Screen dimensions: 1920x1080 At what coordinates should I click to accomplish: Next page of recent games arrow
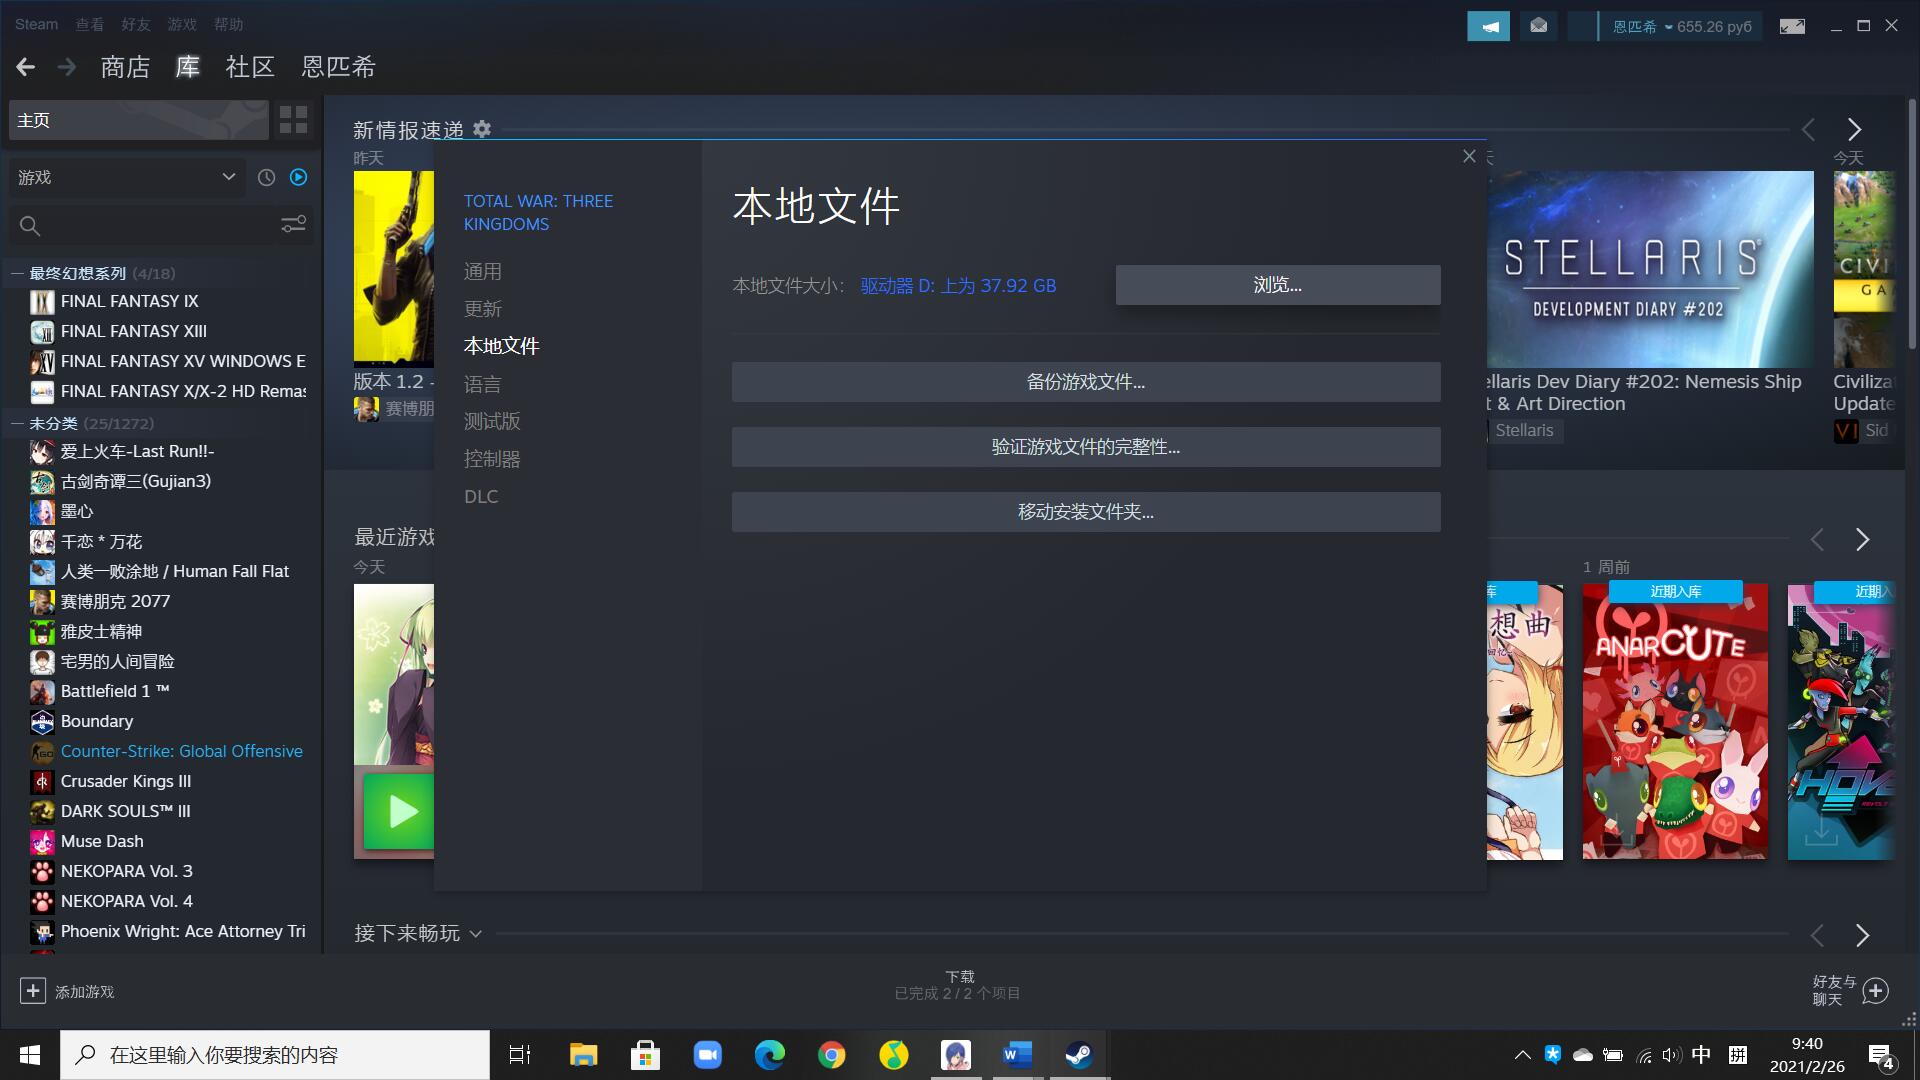click(x=1862, y=540)
